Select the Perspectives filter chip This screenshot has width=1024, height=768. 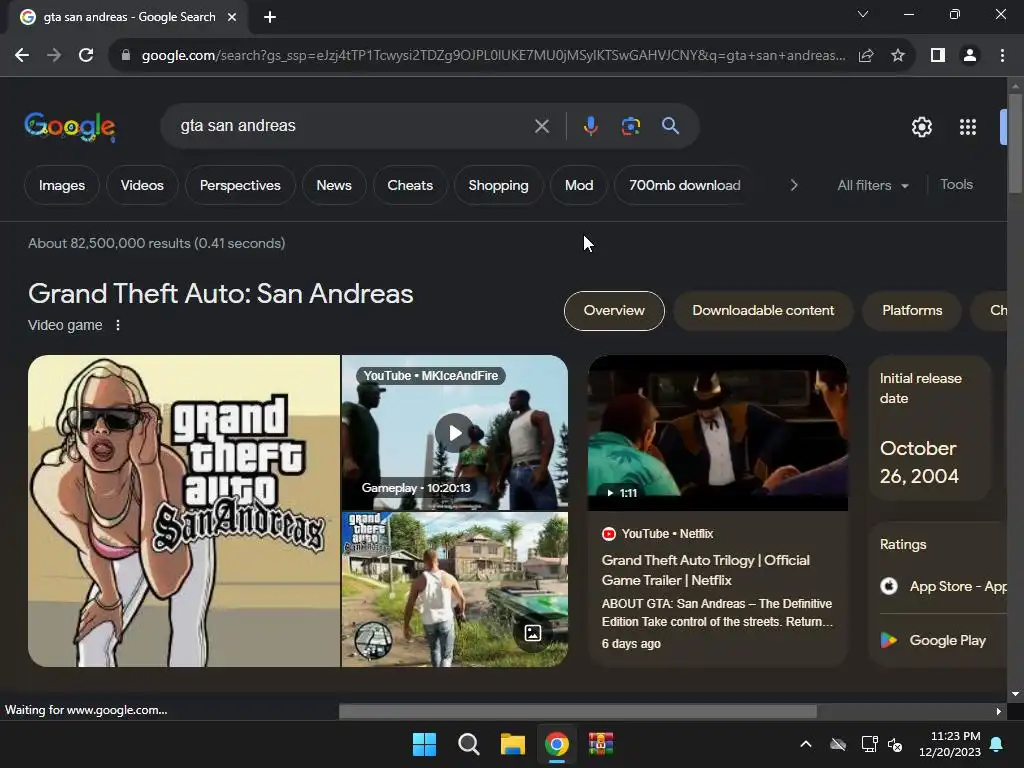pos(240,185)
